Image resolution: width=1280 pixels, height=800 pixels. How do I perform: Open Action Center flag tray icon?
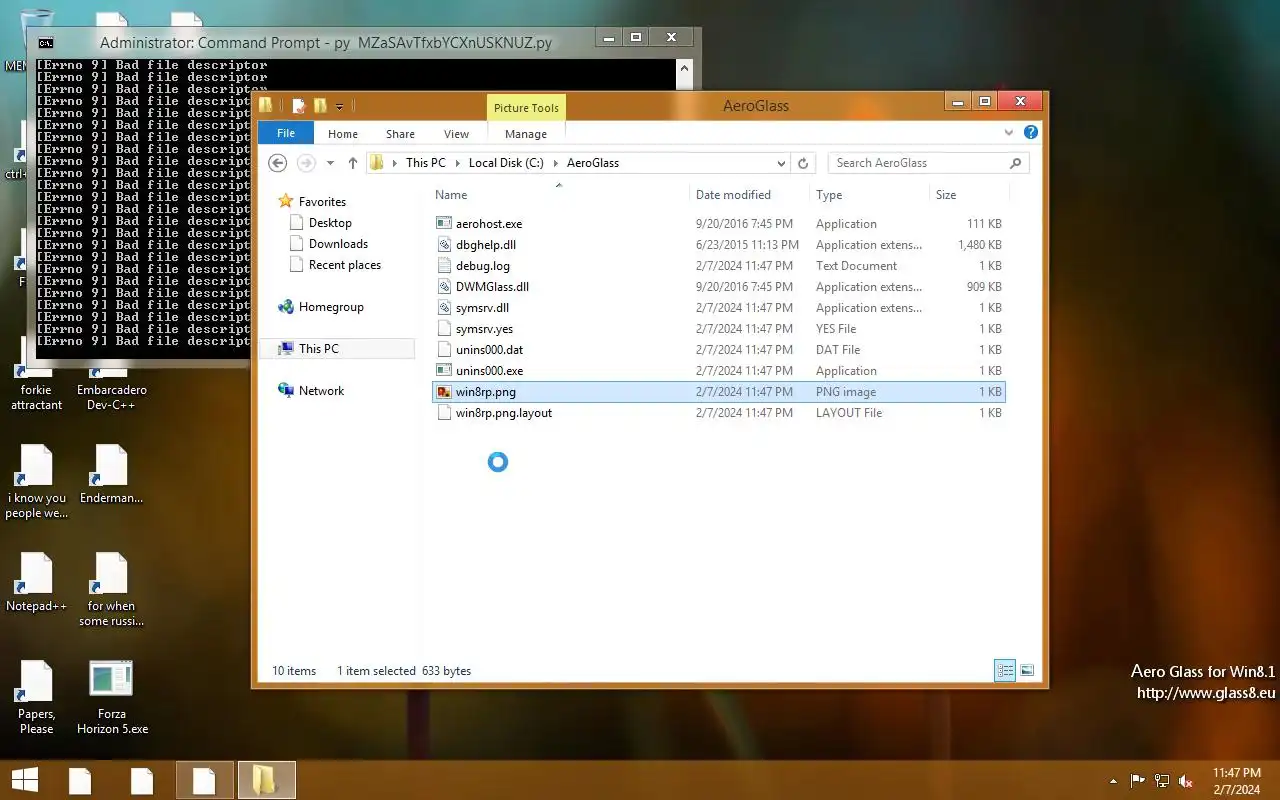(1138, 780)
